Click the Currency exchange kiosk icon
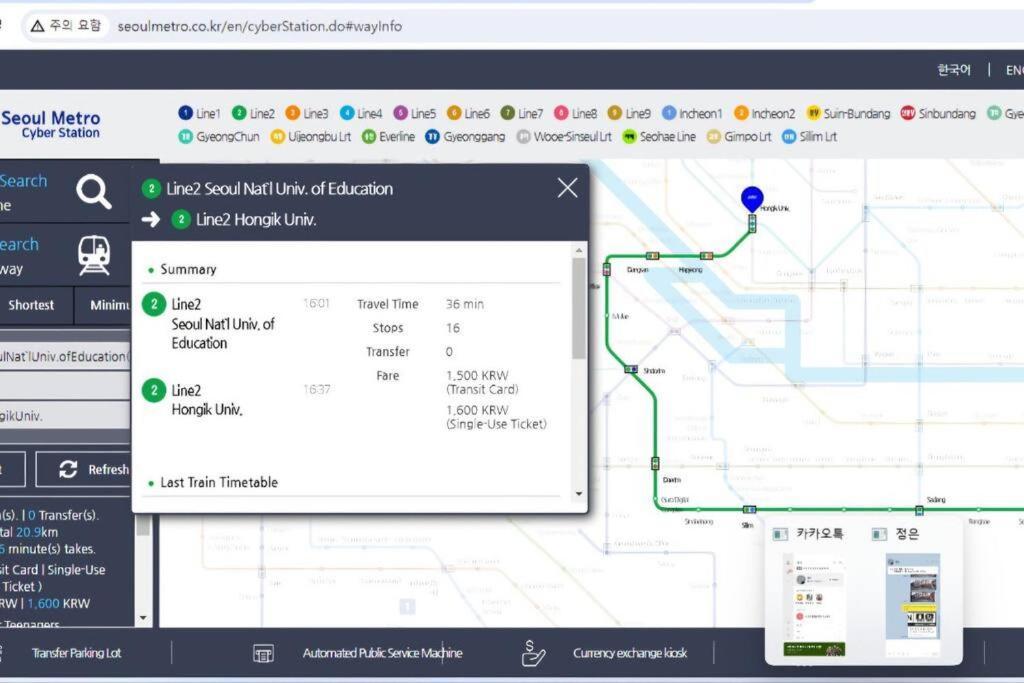The width and height of the screenshot is (1024, 683). point(533,653)
